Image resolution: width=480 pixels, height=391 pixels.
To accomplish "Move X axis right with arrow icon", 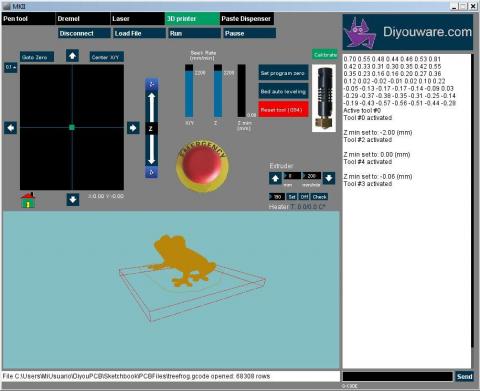I will pos(133,128).
